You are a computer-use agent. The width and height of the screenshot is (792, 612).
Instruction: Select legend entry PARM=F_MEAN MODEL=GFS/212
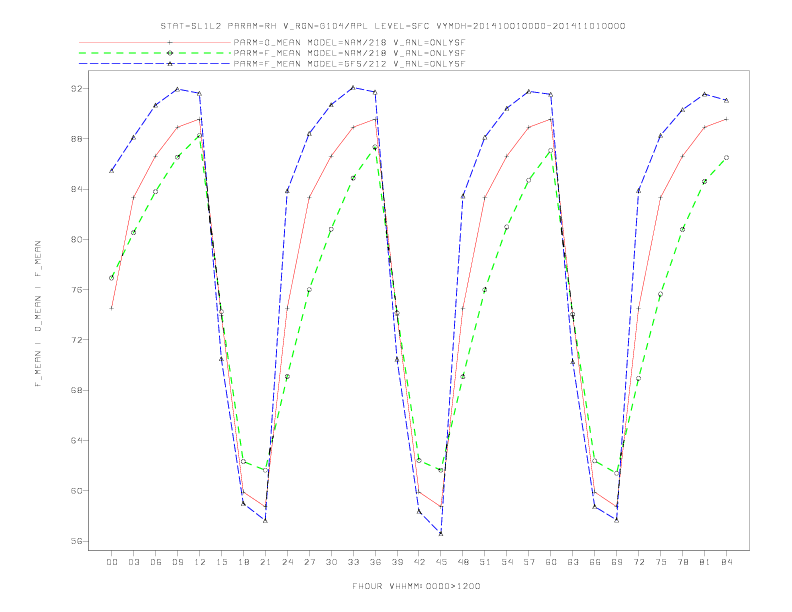click(x=349, y=64)
